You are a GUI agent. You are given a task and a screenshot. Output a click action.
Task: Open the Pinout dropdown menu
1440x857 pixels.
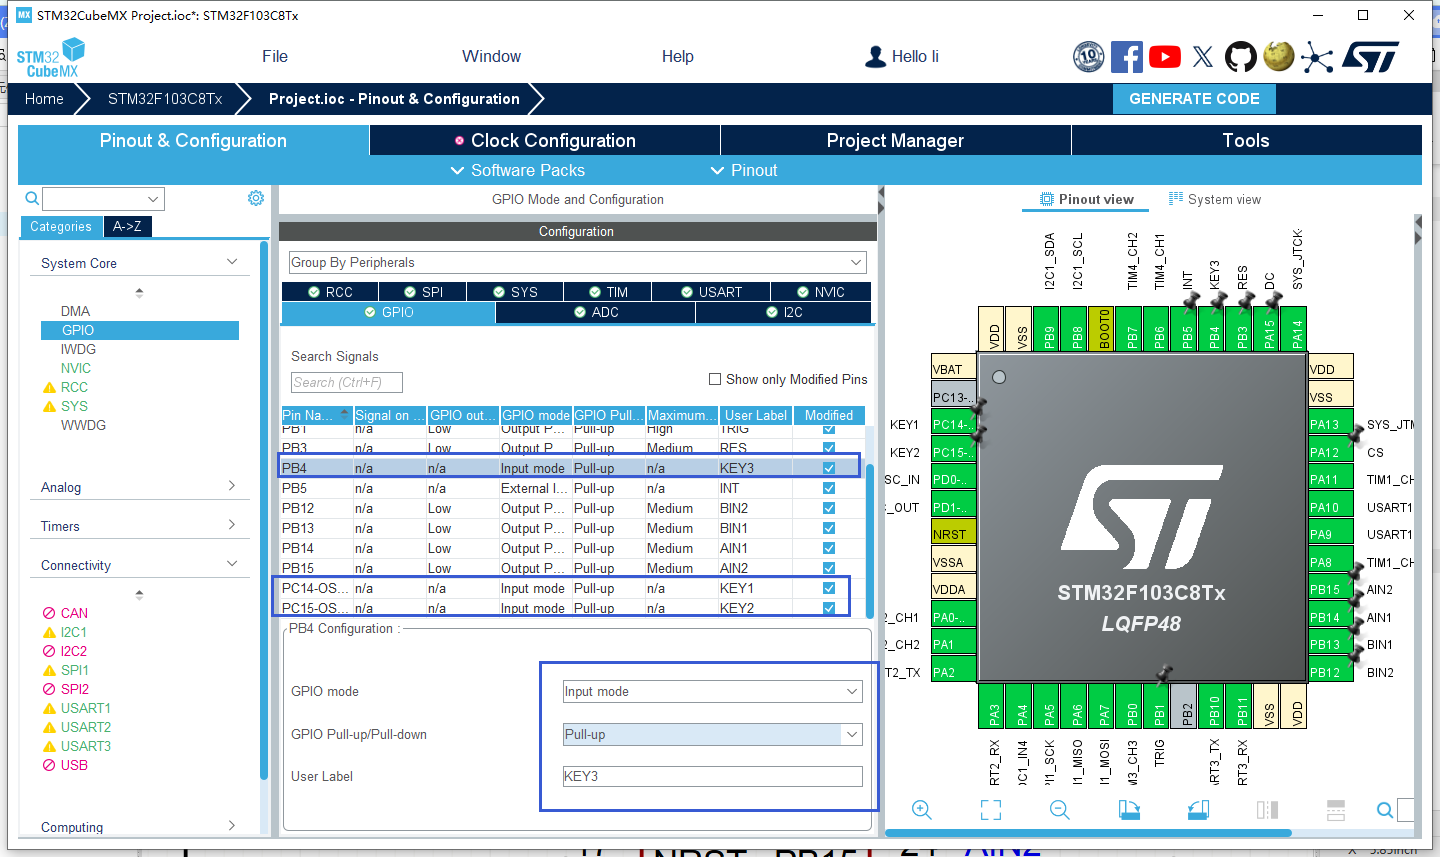(744, 170)
